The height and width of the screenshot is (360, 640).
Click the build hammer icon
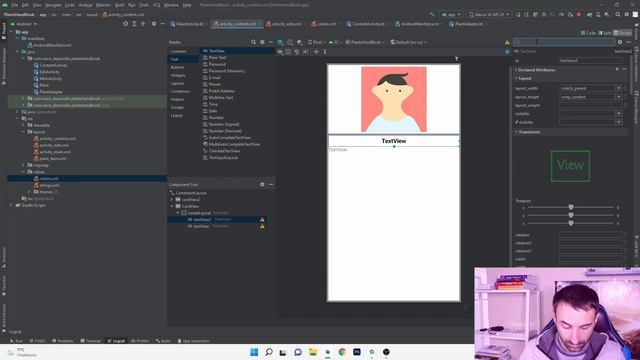pyautogui.click(x=432, y=15)
